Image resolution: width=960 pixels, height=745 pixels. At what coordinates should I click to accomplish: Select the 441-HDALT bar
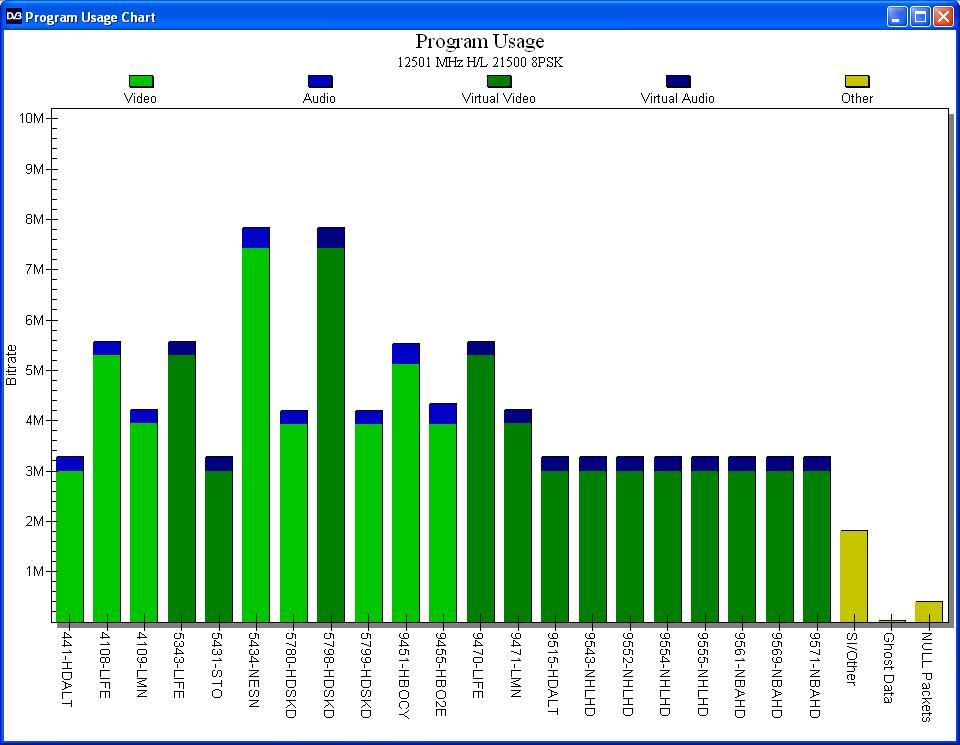pyautogui.click(x=70, y=539)
